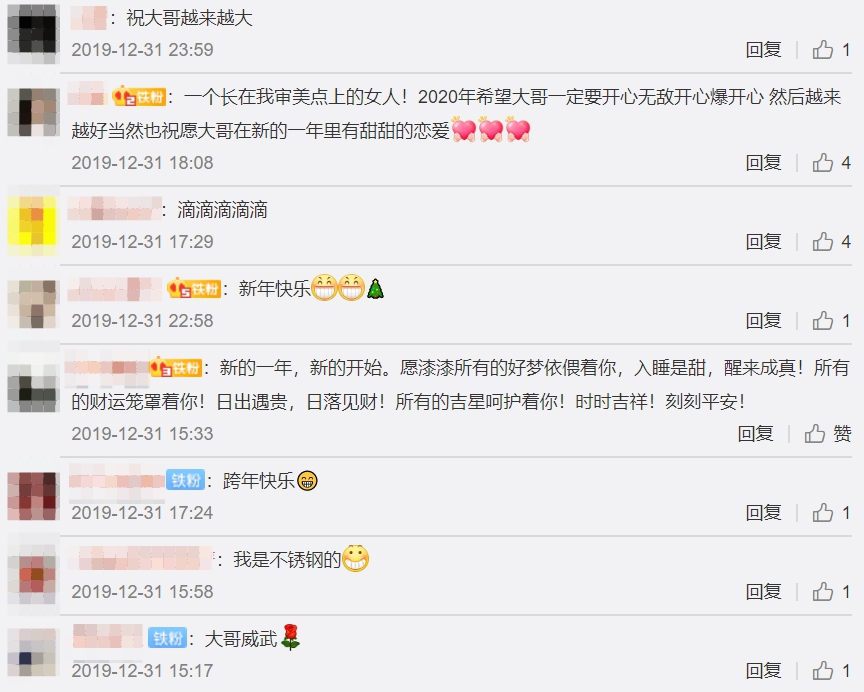Like the comment 祝大哥越来越大
Image resolution: width=864 pixels, height=692 pixels.
(x=831, y=50)
